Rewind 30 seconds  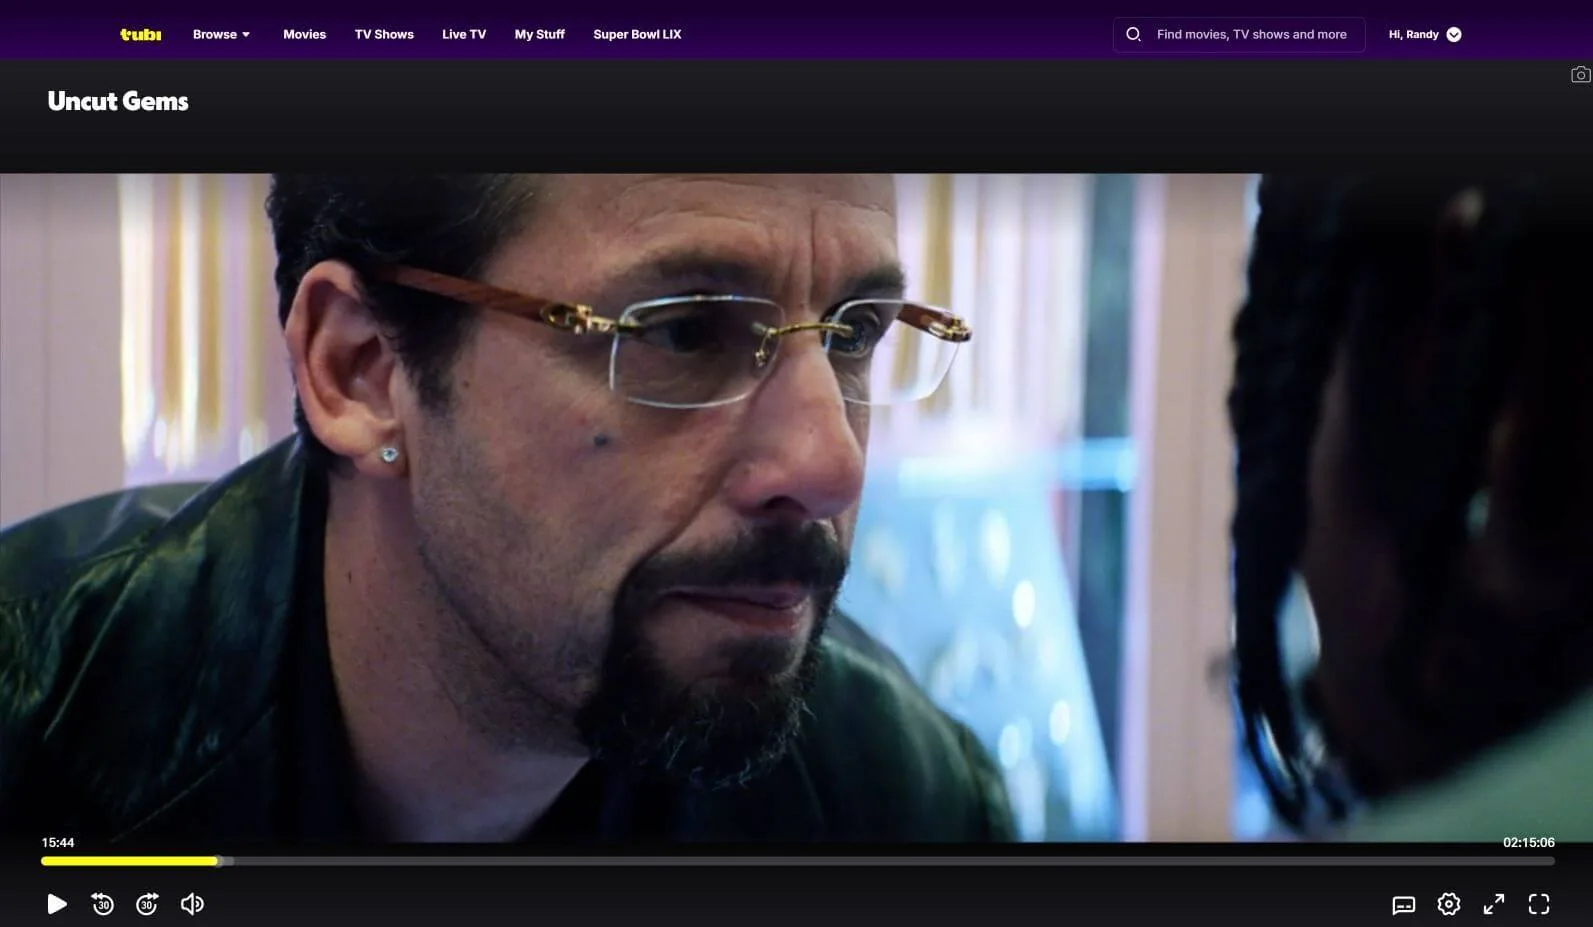point(102,904)
